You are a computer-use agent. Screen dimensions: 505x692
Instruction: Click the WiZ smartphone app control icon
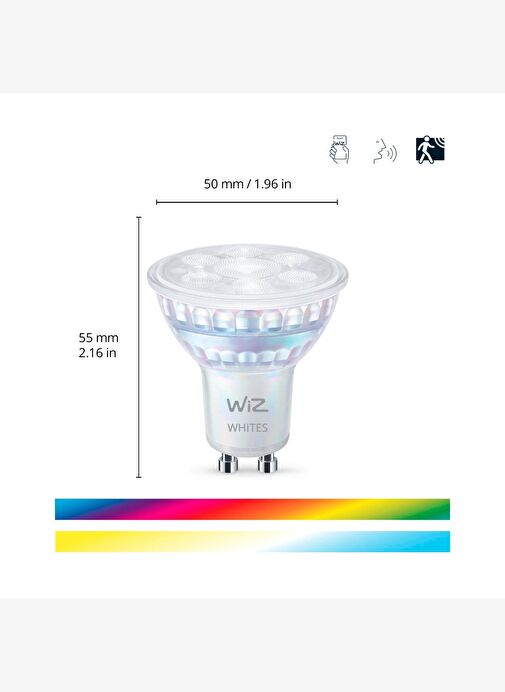(339, 150)
